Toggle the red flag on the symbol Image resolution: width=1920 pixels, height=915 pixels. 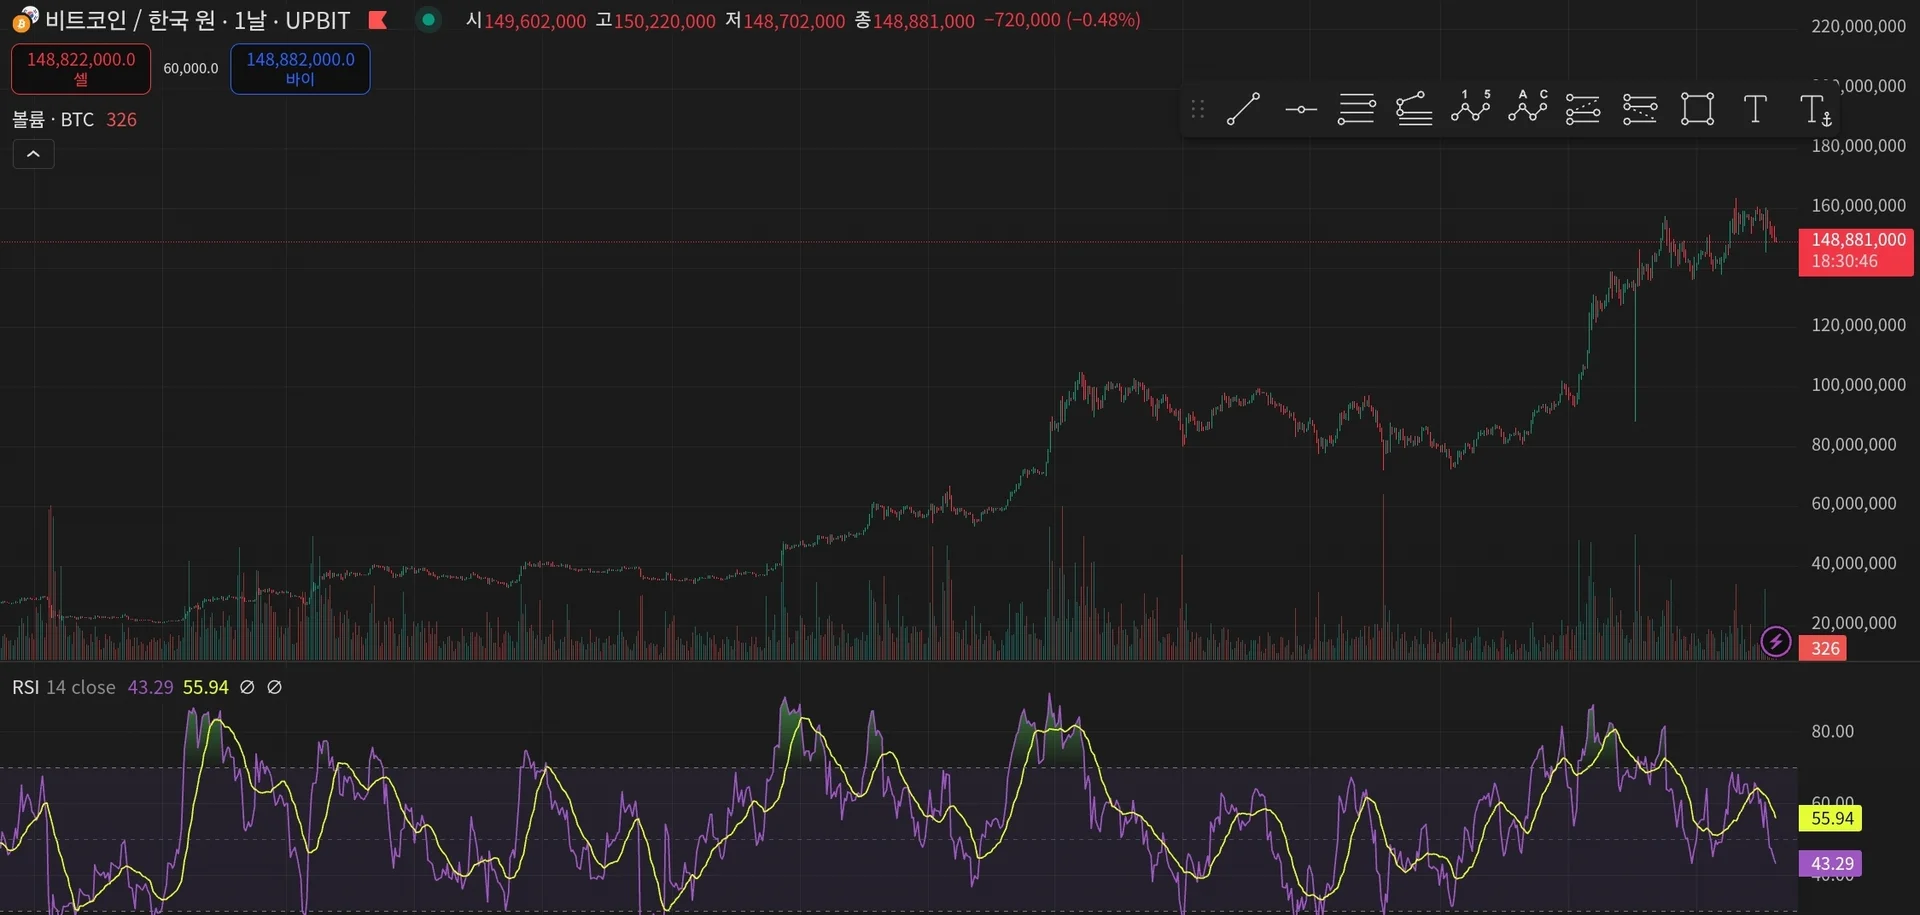coord(378,20)
